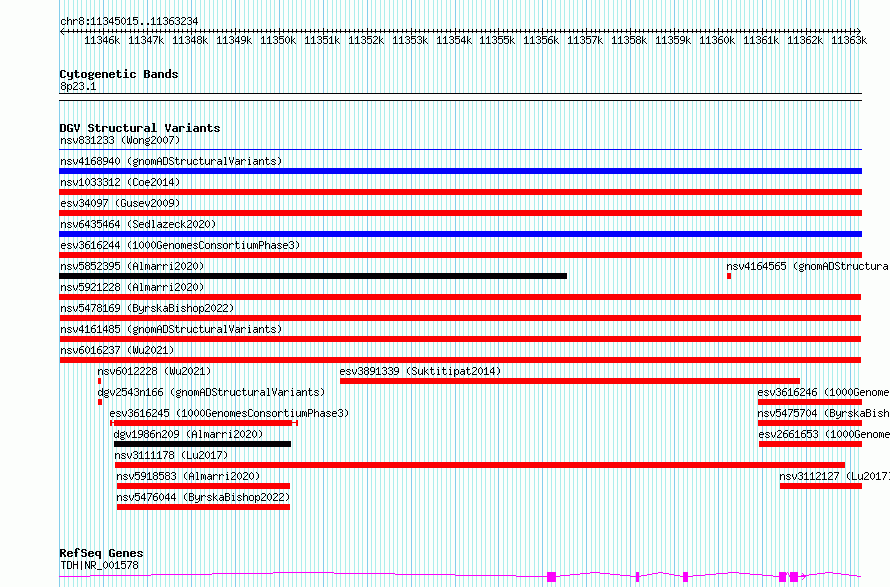Viewport: 890px width, 587px height.
Task: Click the largest magenta TDH exon block
Action: click(551, 577)
